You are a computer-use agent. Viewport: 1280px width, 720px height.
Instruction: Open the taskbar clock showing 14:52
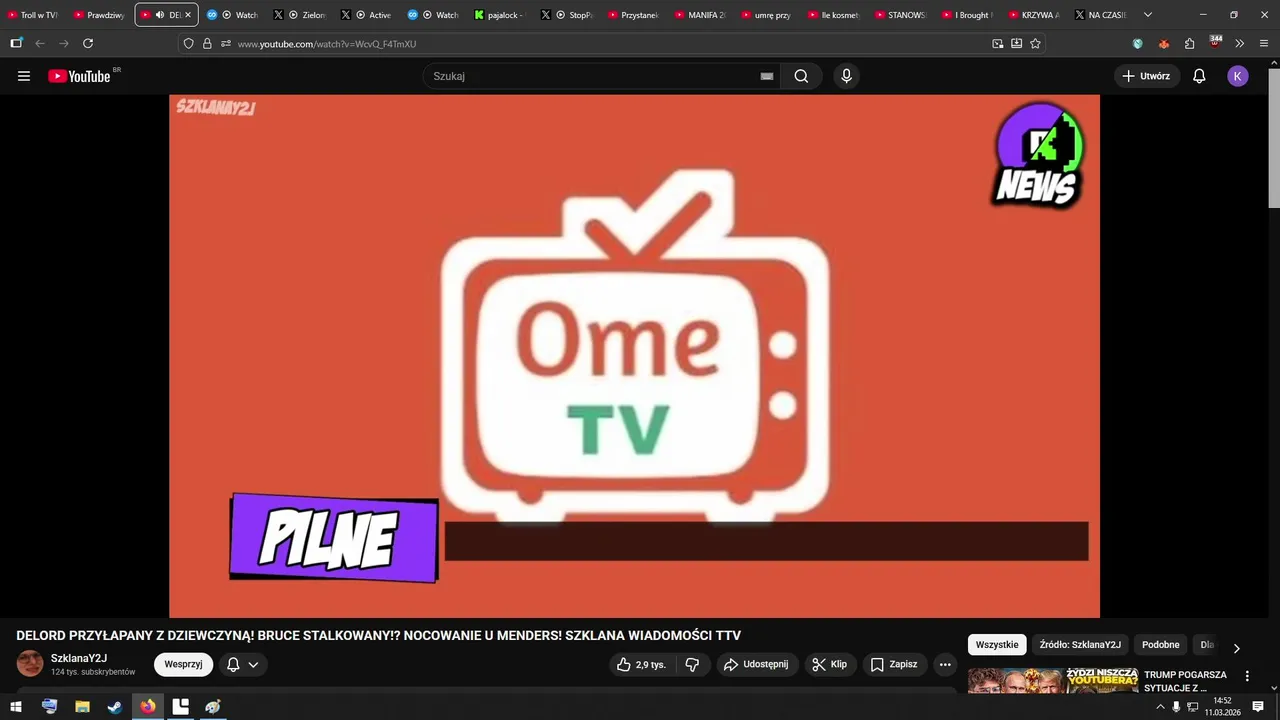[x=1222, y=707]
